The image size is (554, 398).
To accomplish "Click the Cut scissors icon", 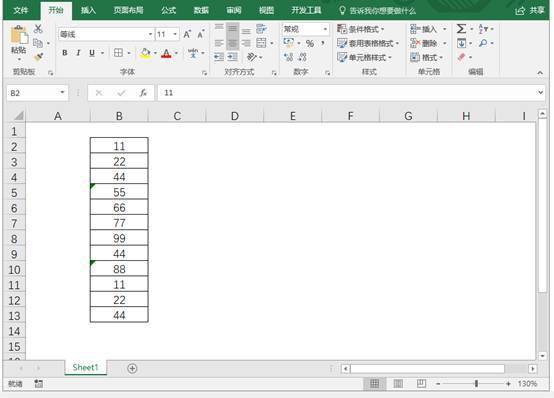I will [38, 29].
